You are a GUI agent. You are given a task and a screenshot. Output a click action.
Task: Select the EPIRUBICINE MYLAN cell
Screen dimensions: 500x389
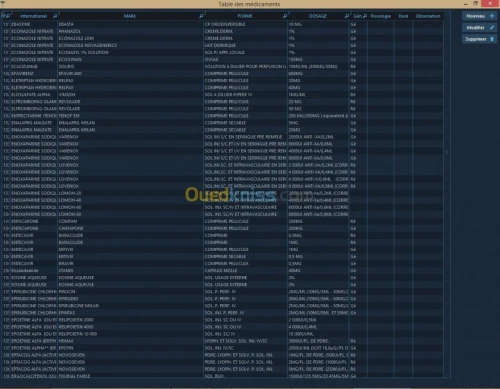click(x=130, y=306)
